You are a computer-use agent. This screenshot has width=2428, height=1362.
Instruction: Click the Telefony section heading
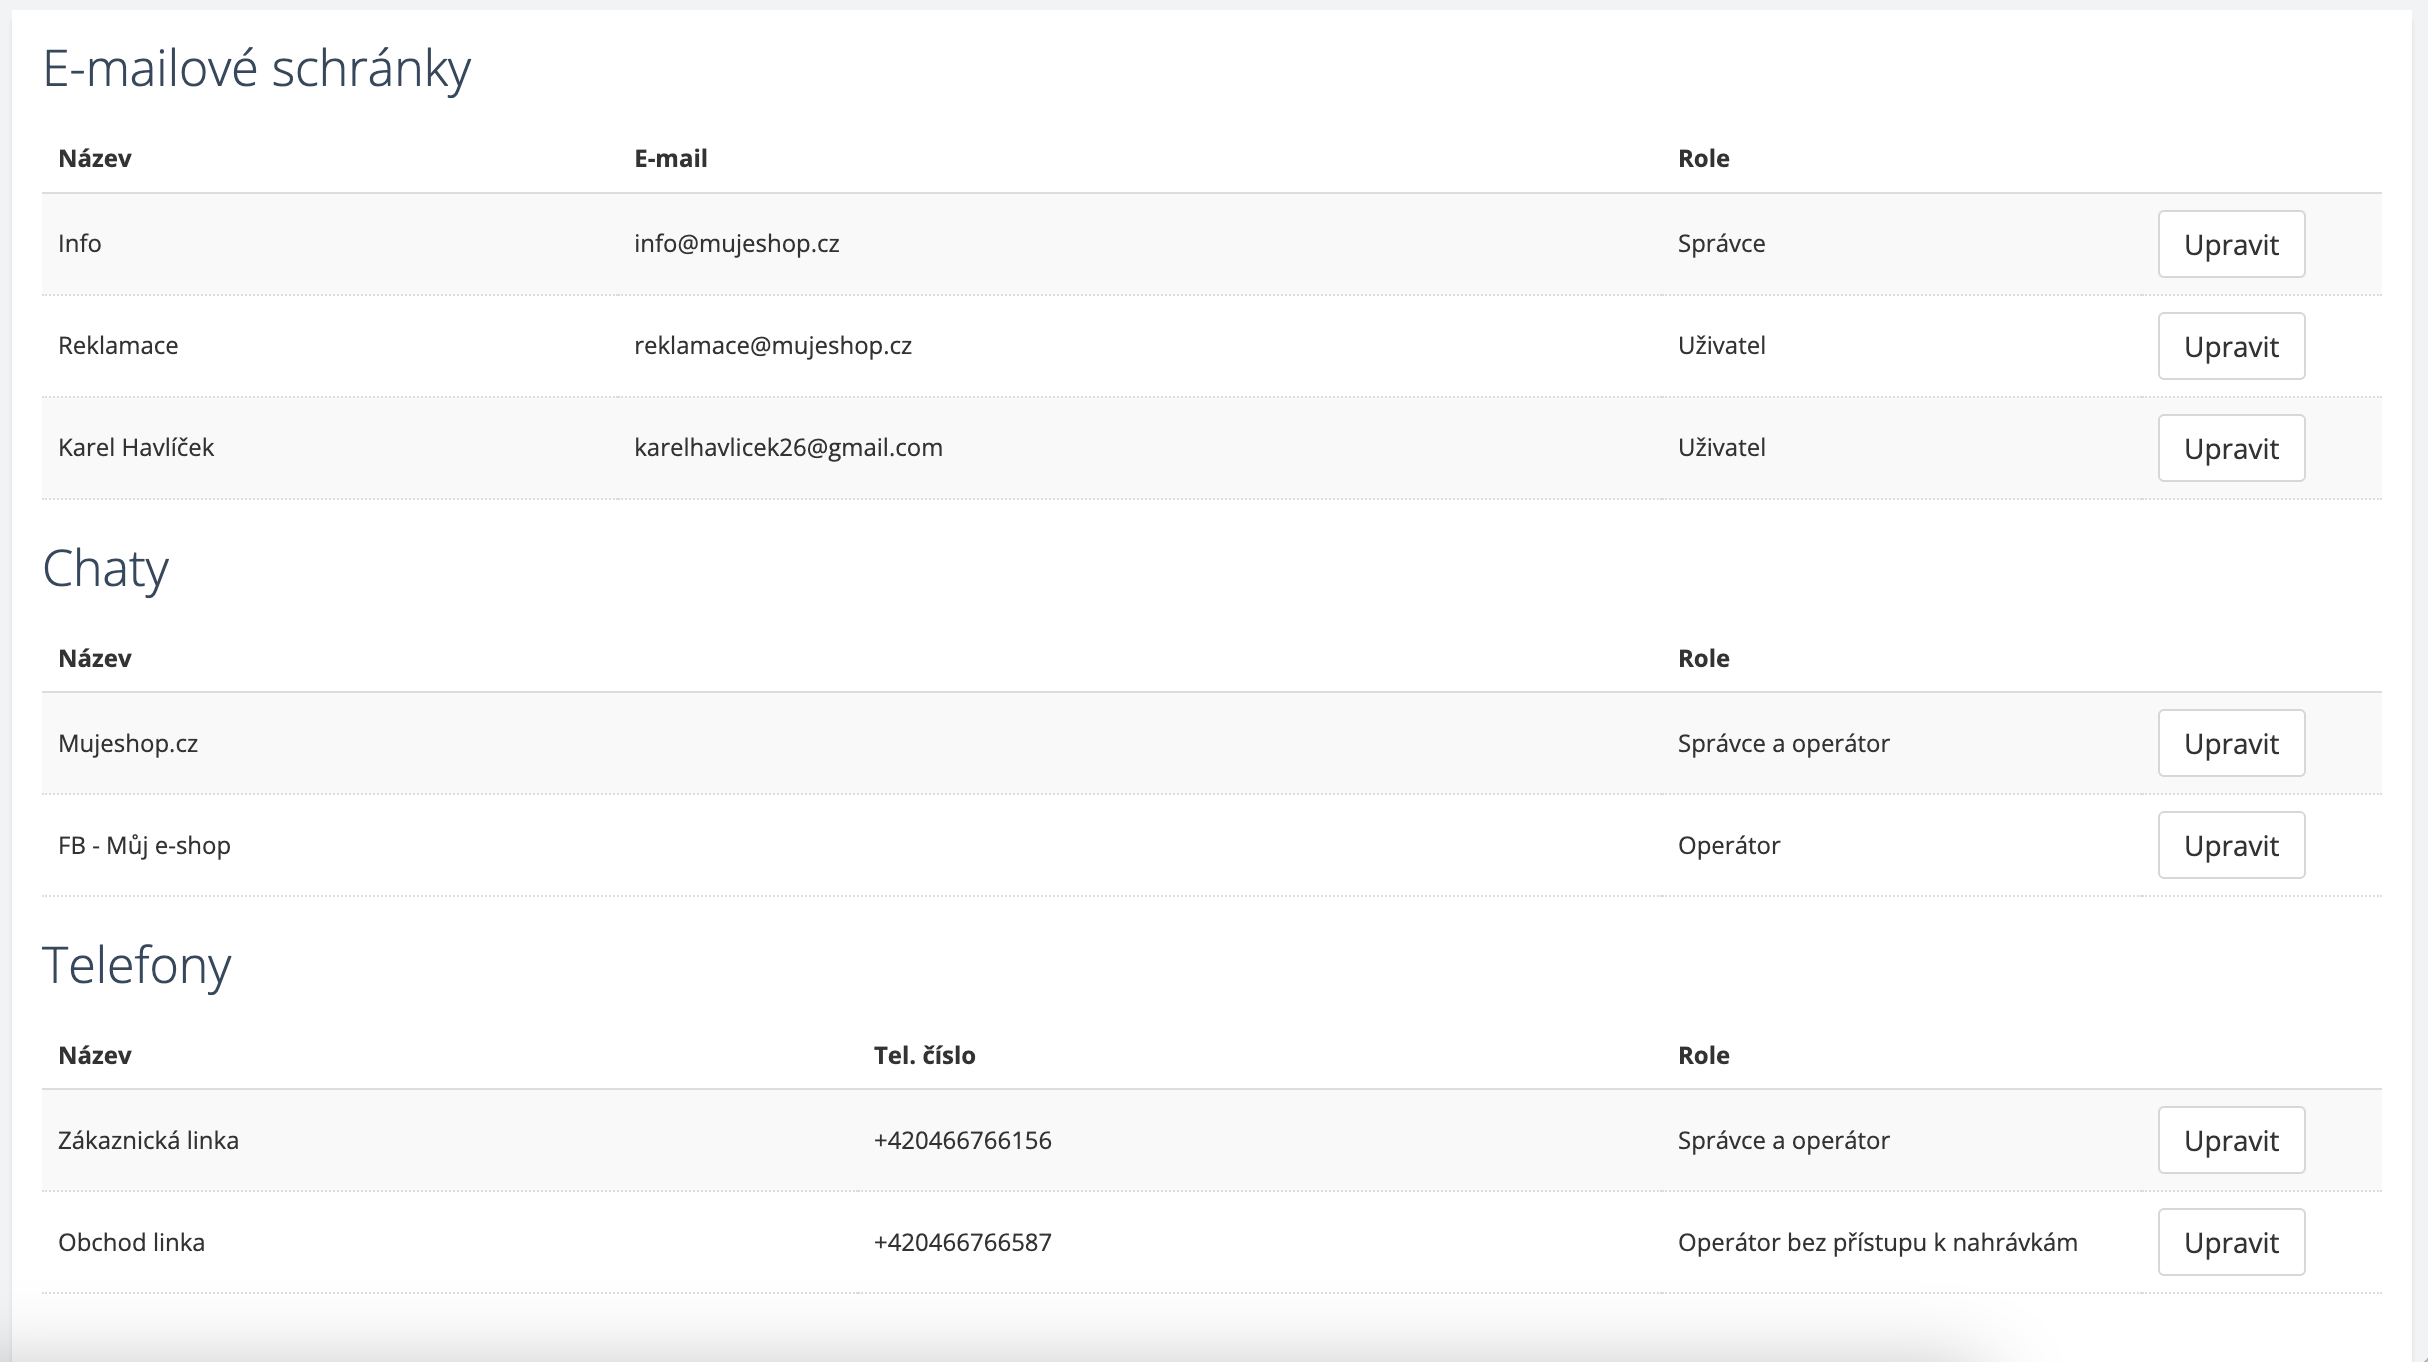[x=136, y=965]
